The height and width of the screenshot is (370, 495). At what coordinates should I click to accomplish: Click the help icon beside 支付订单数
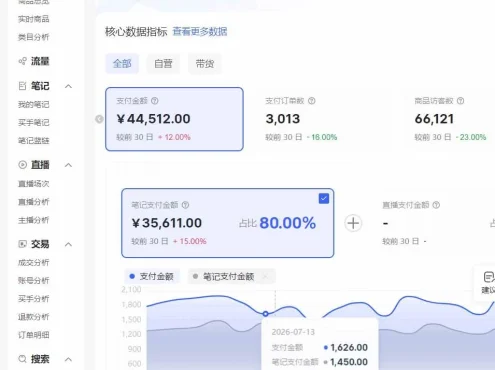[312, 101]
